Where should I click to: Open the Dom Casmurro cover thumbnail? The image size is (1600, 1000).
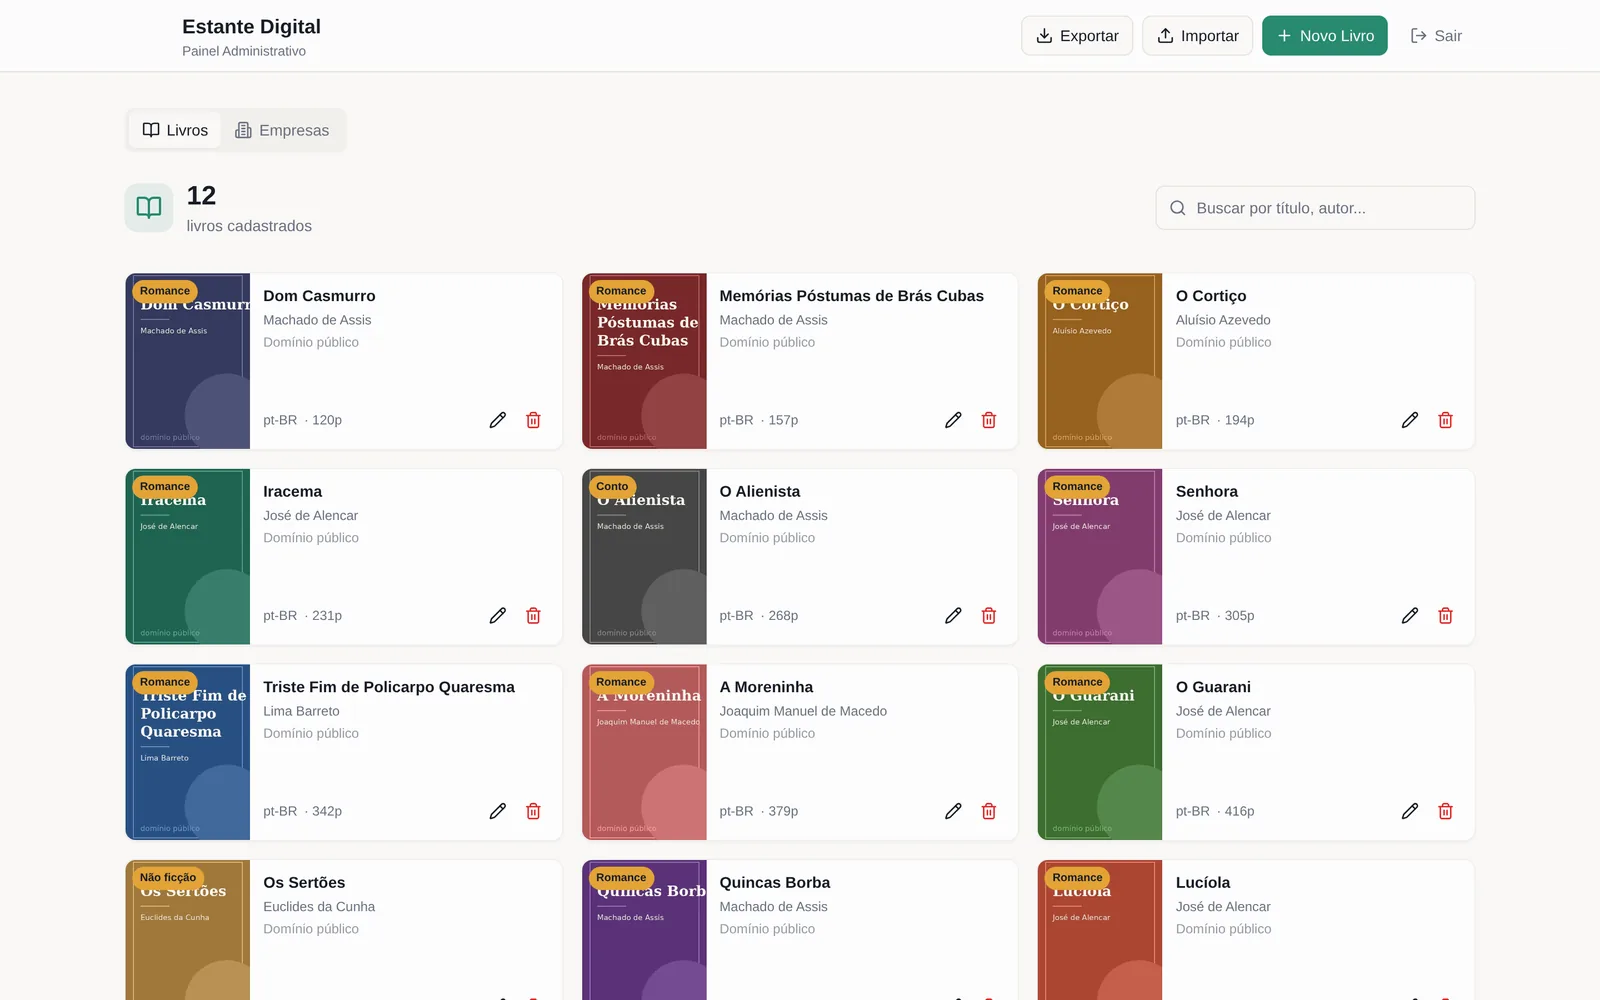click(x=188, y=361)
